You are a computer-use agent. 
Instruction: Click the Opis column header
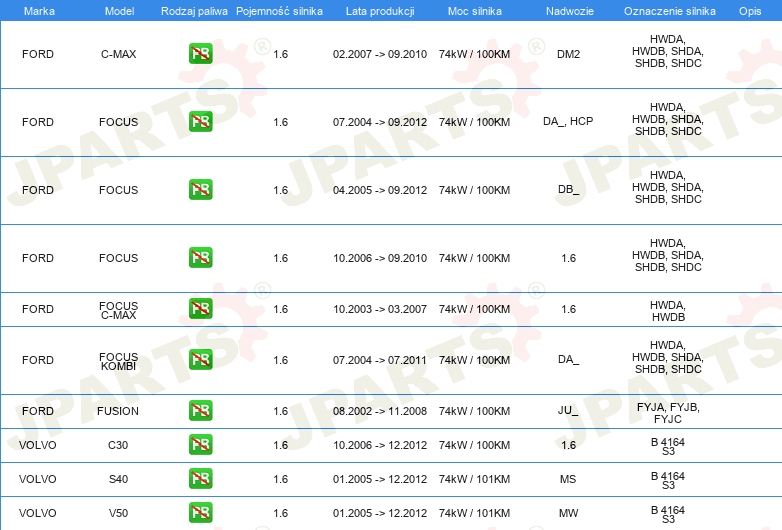pos(750,11)
